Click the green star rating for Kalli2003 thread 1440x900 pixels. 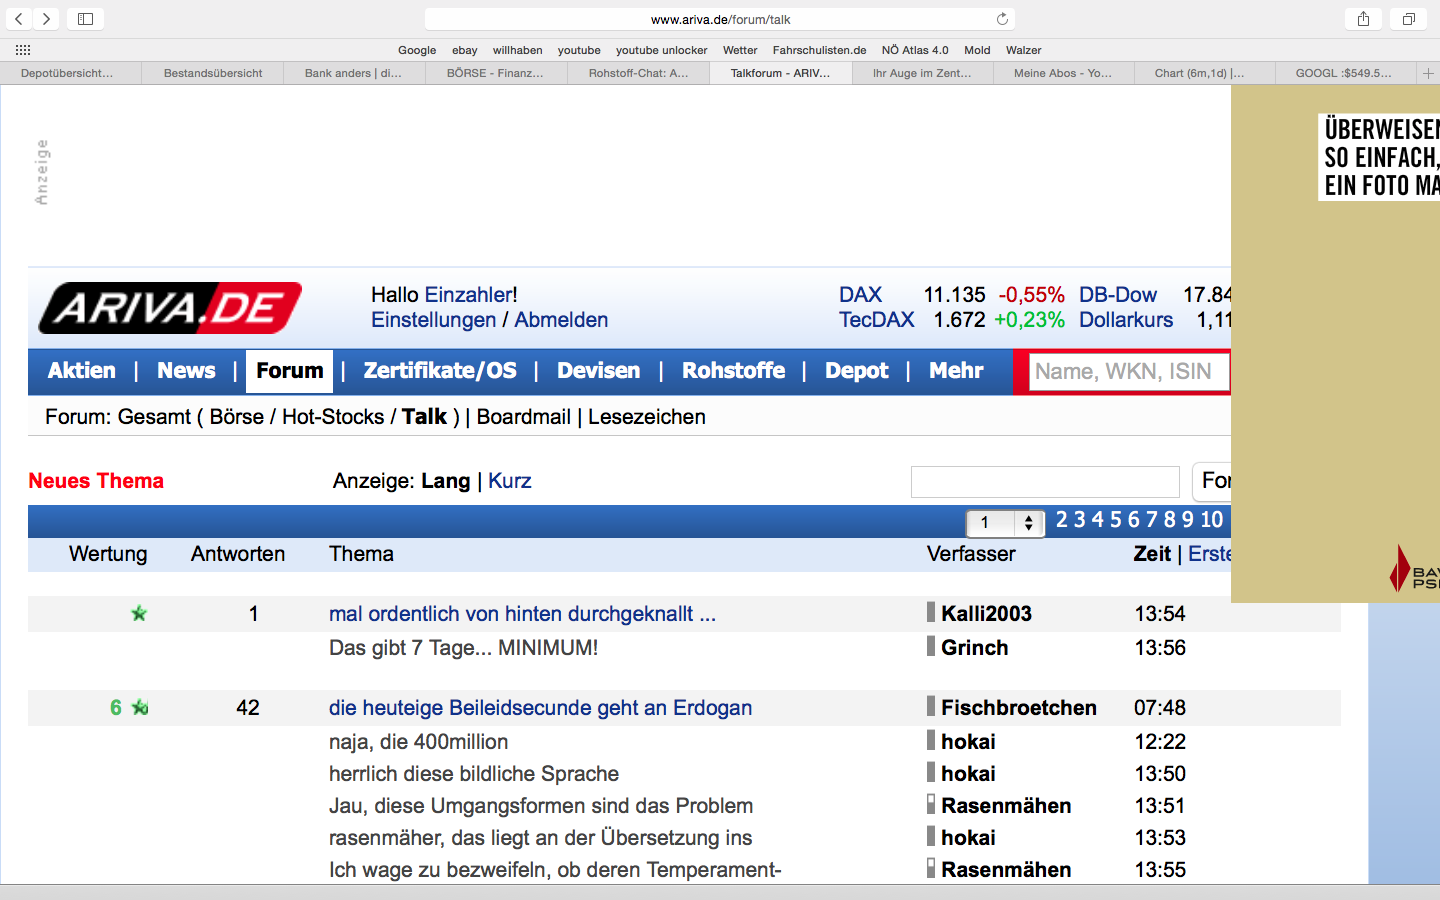139,613
